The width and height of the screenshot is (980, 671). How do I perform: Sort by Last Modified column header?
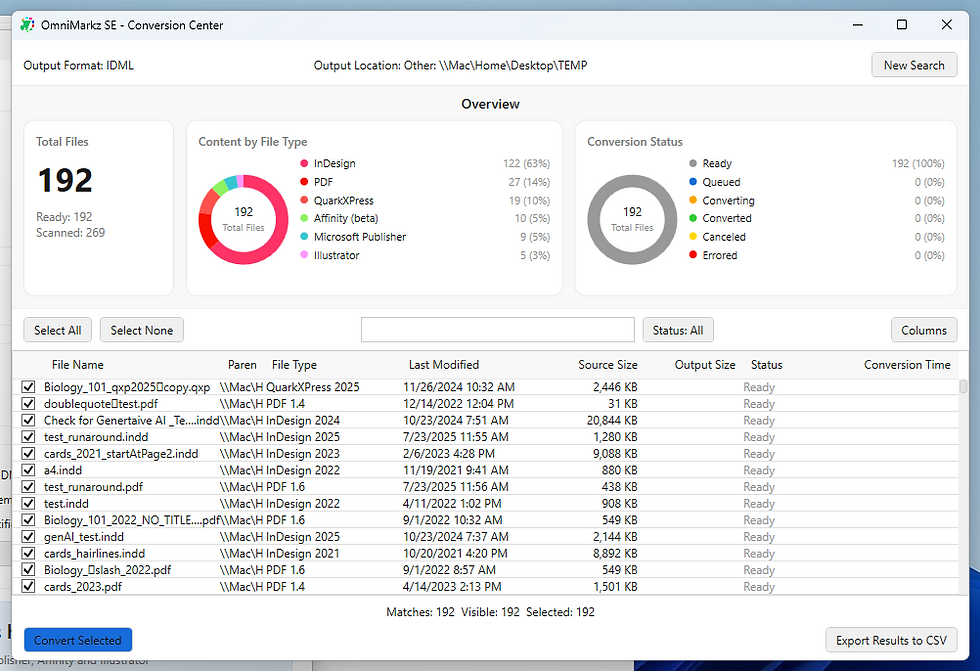(444, 365)
